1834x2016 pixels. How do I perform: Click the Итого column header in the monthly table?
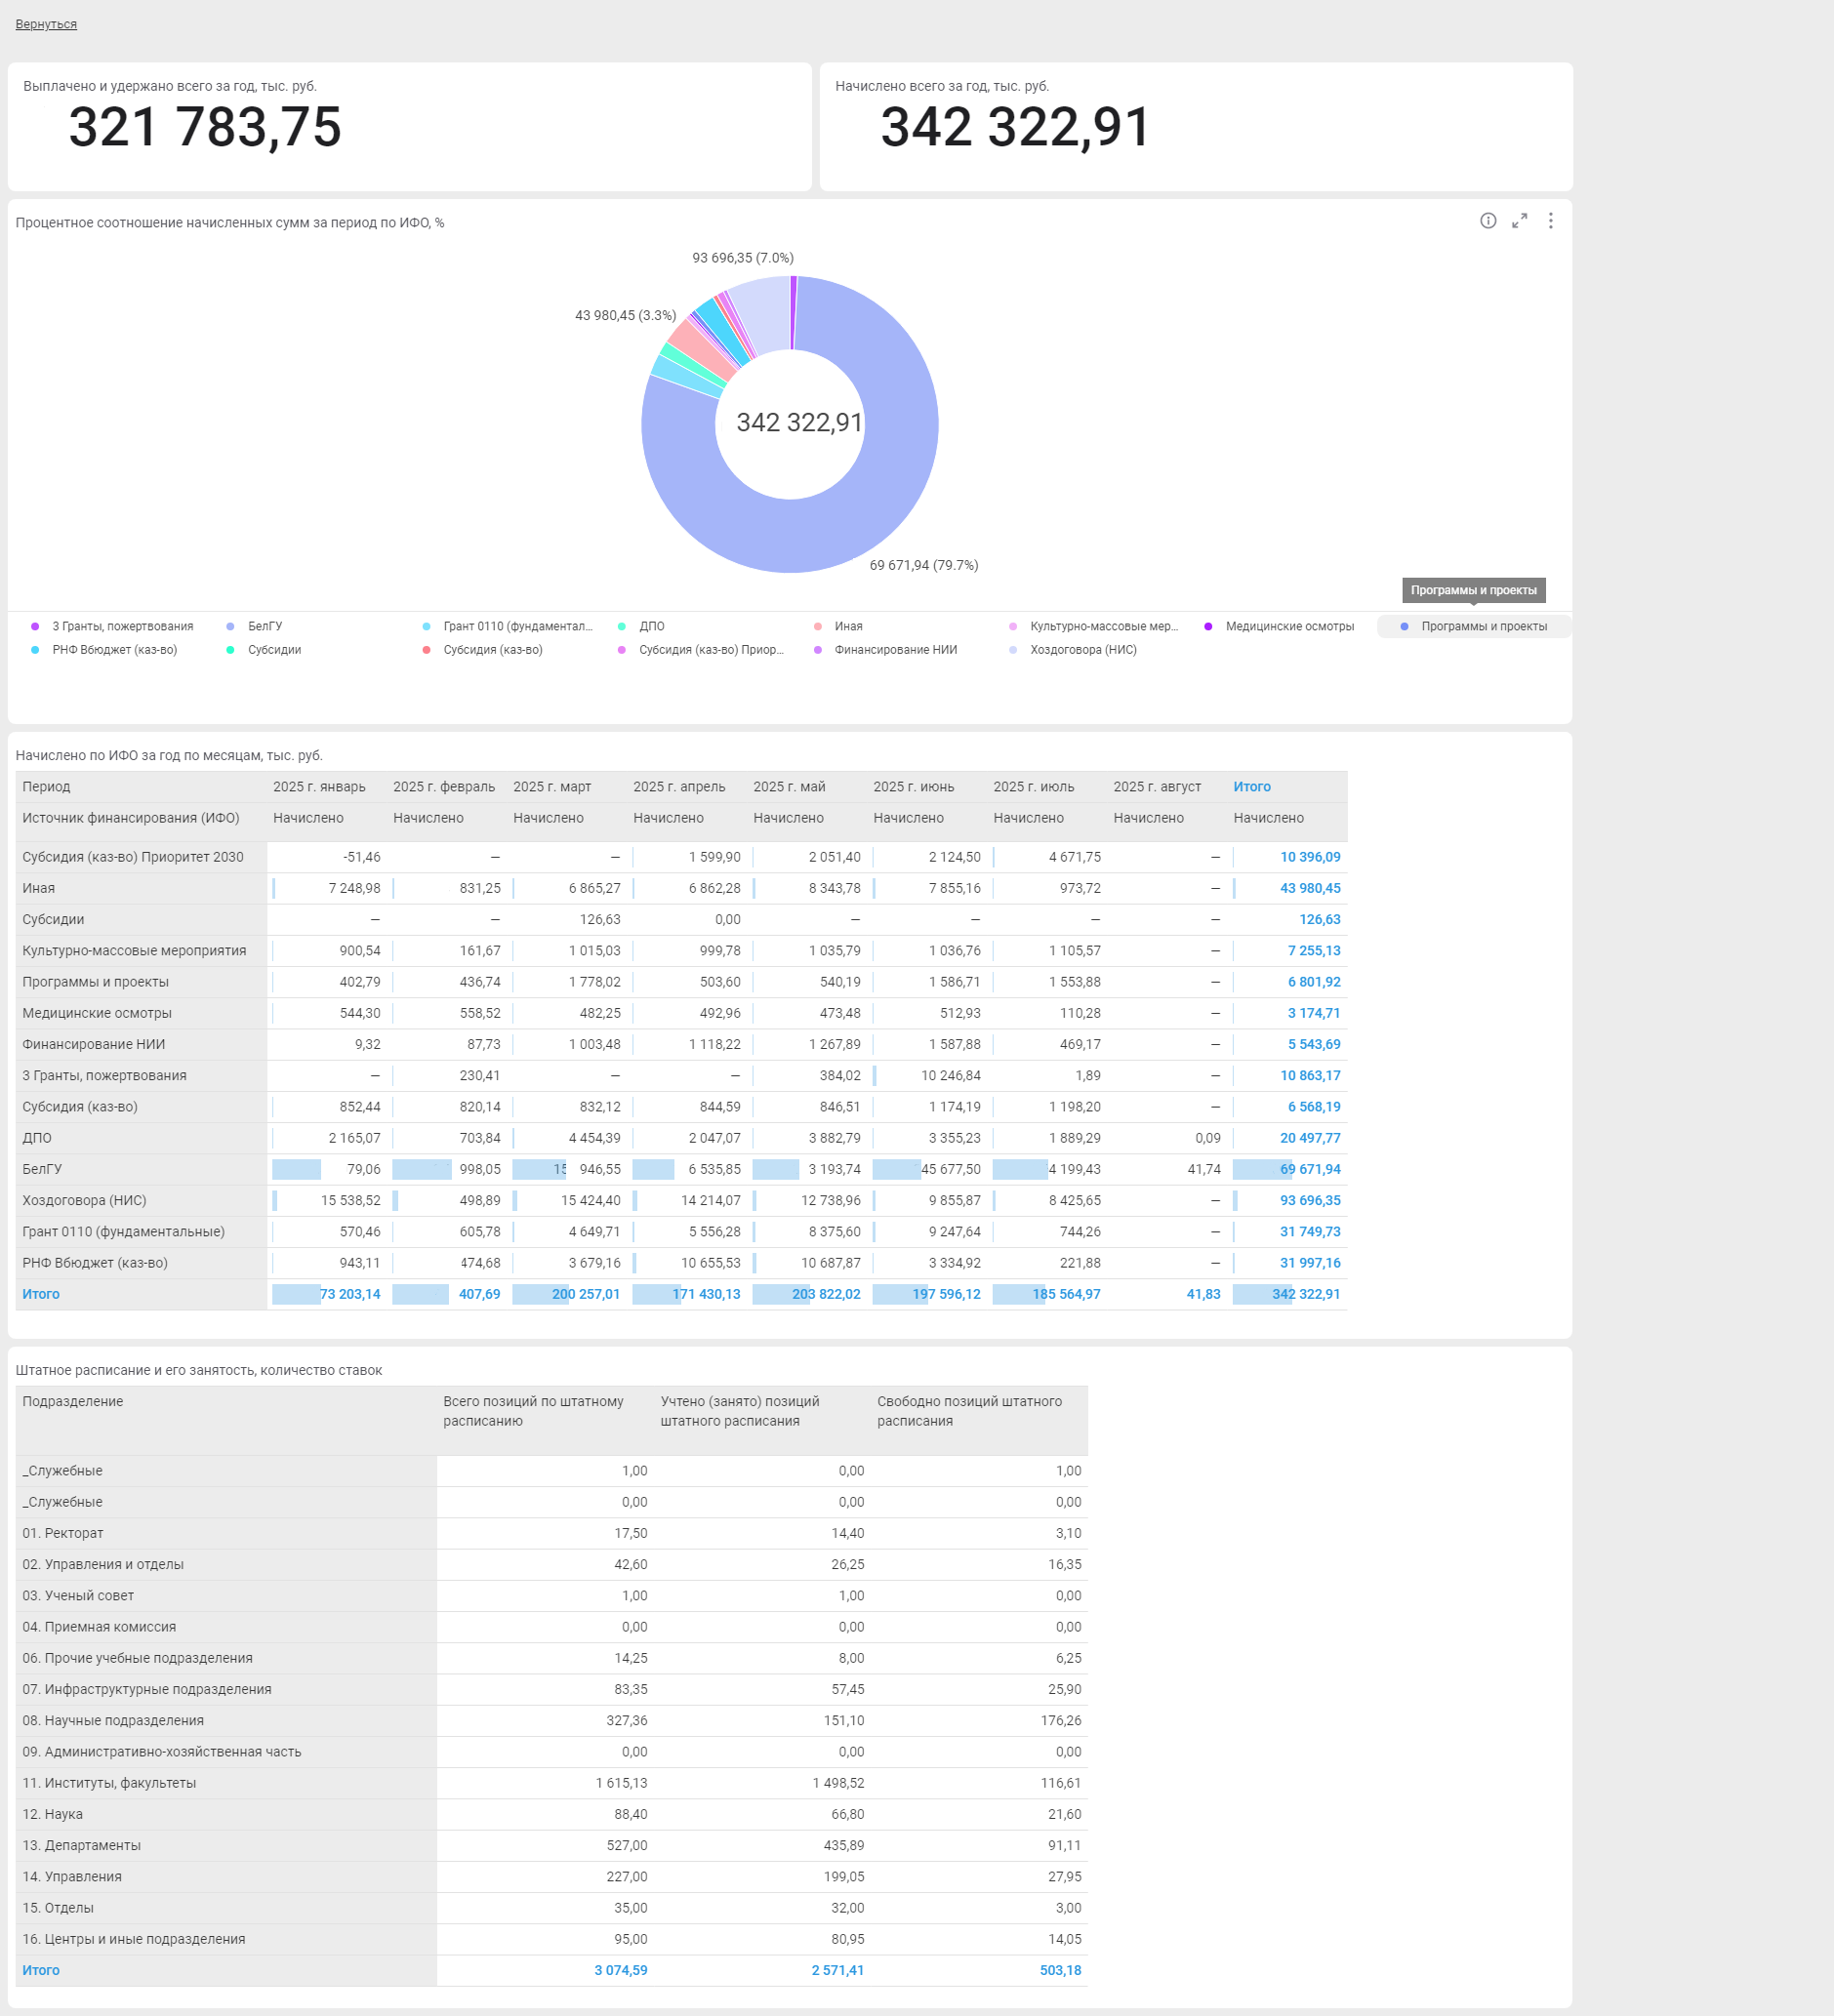[x=1251, y=787]
